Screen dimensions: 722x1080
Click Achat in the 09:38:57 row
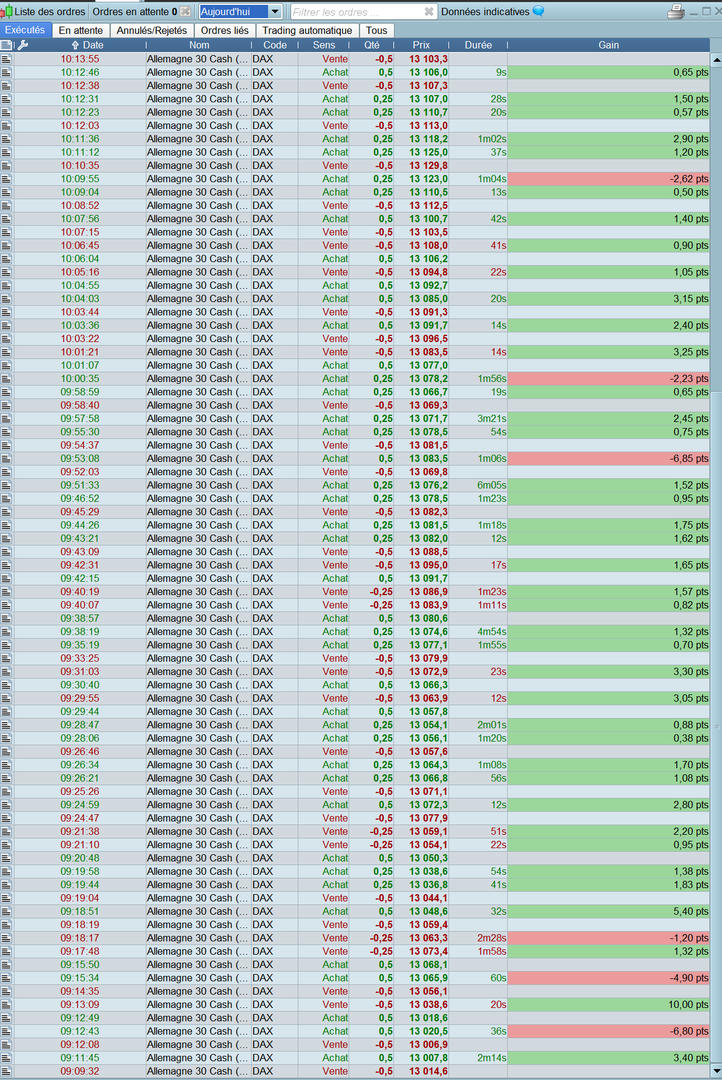335,619
